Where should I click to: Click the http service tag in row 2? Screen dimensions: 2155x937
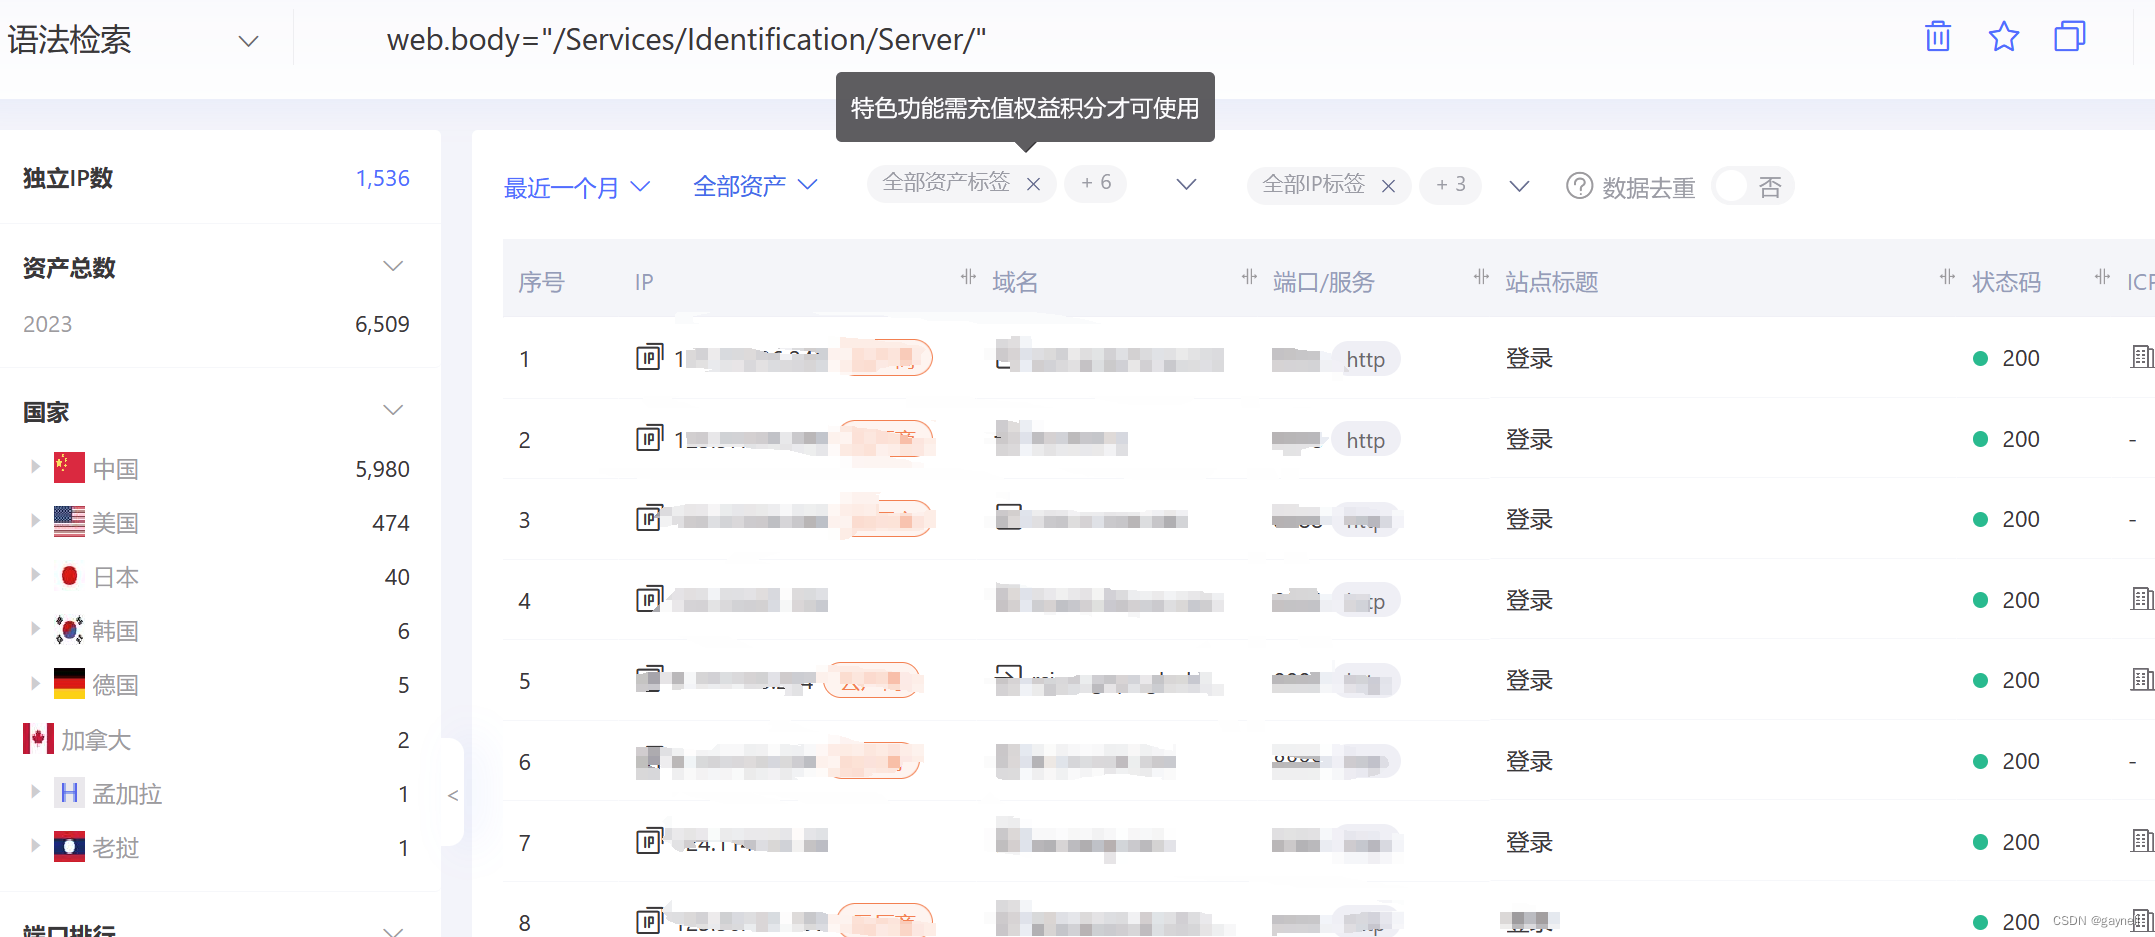[1365, 440]
